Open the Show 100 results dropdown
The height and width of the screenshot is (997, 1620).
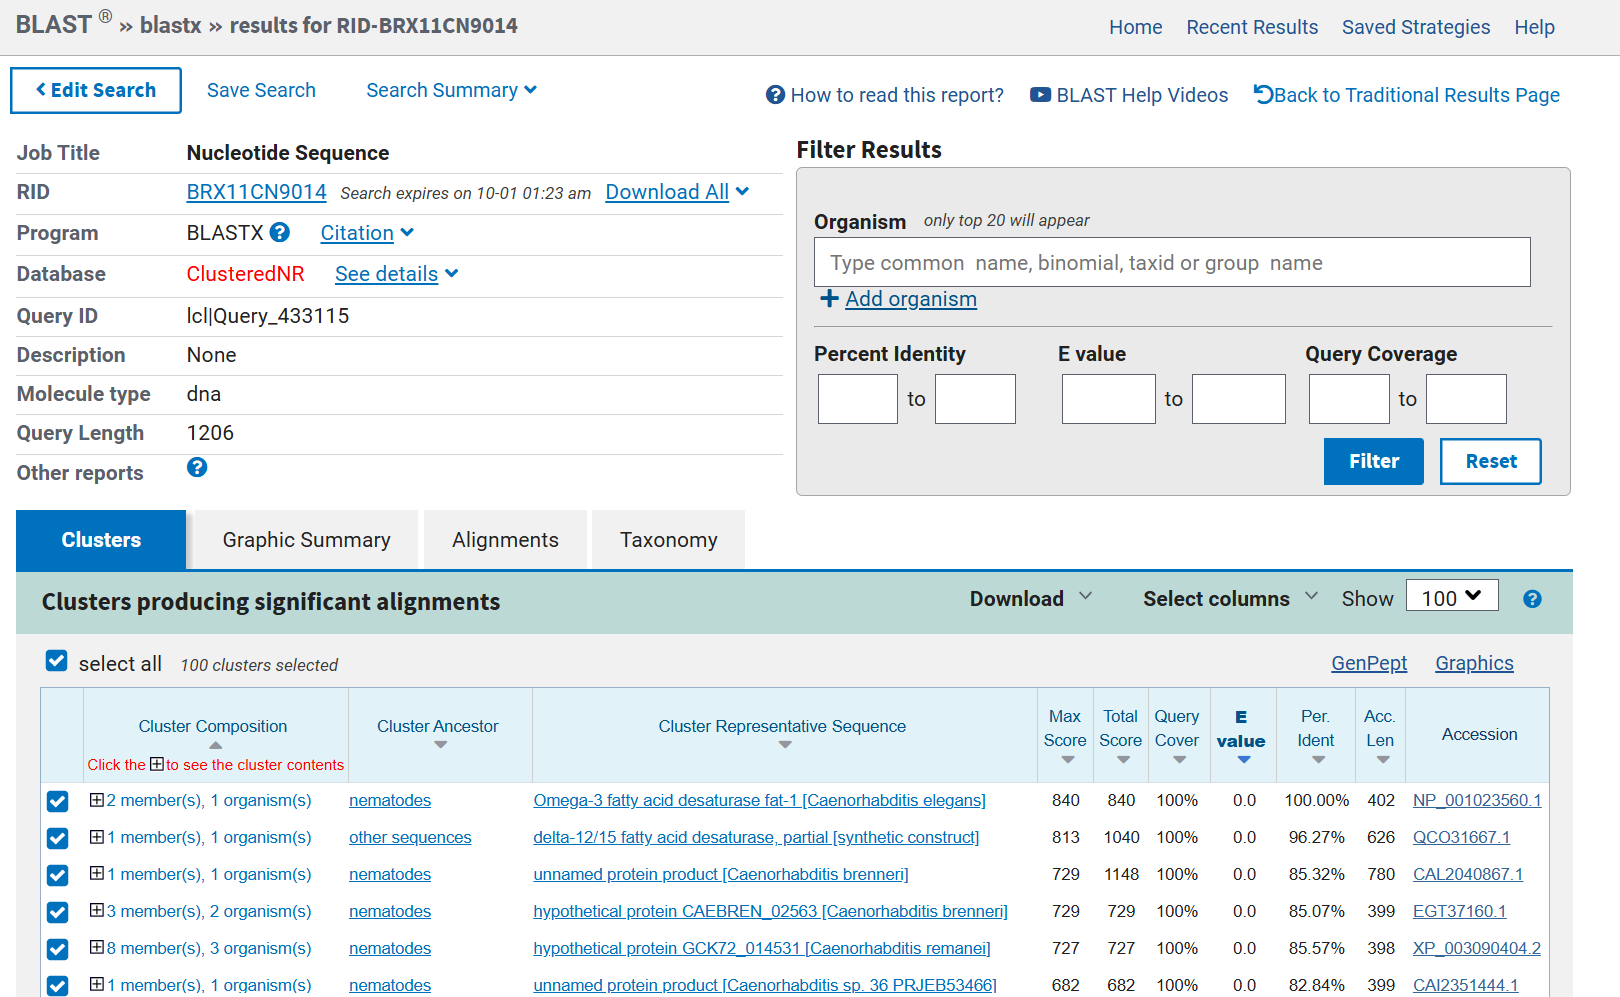pos(1452,596)
